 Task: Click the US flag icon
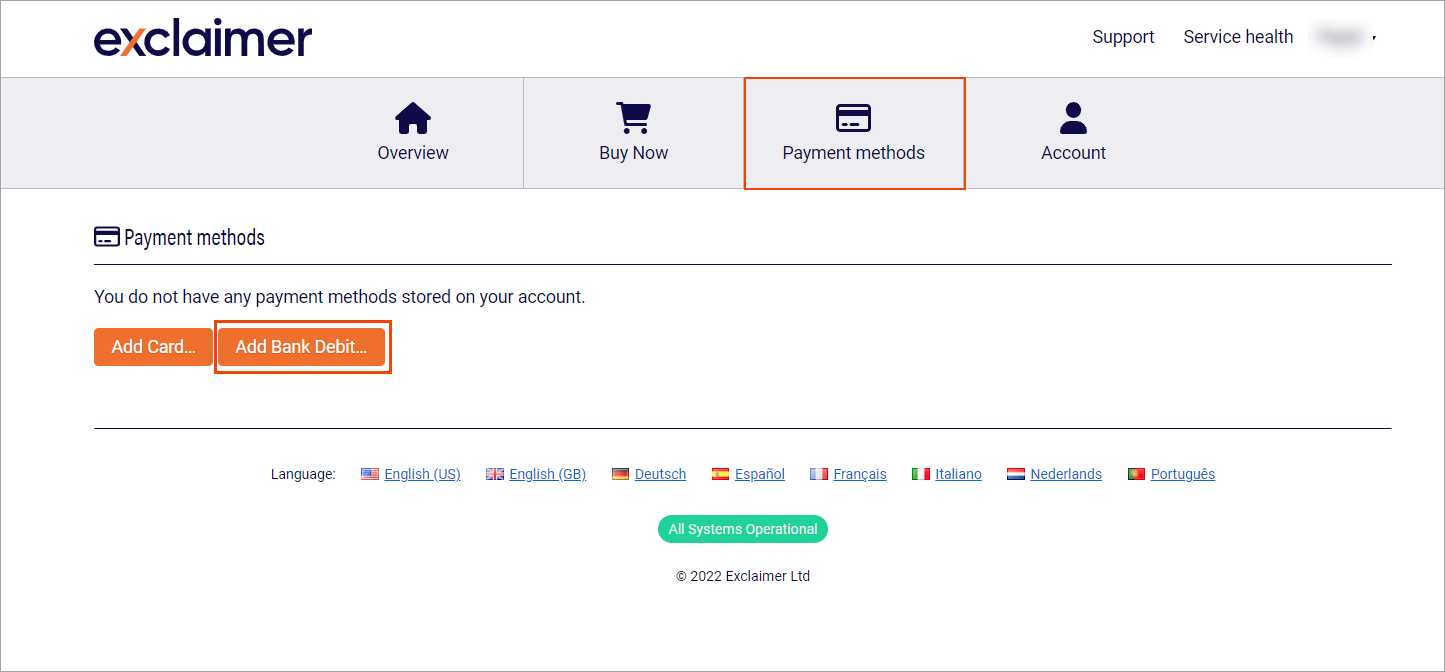[370, 474]
